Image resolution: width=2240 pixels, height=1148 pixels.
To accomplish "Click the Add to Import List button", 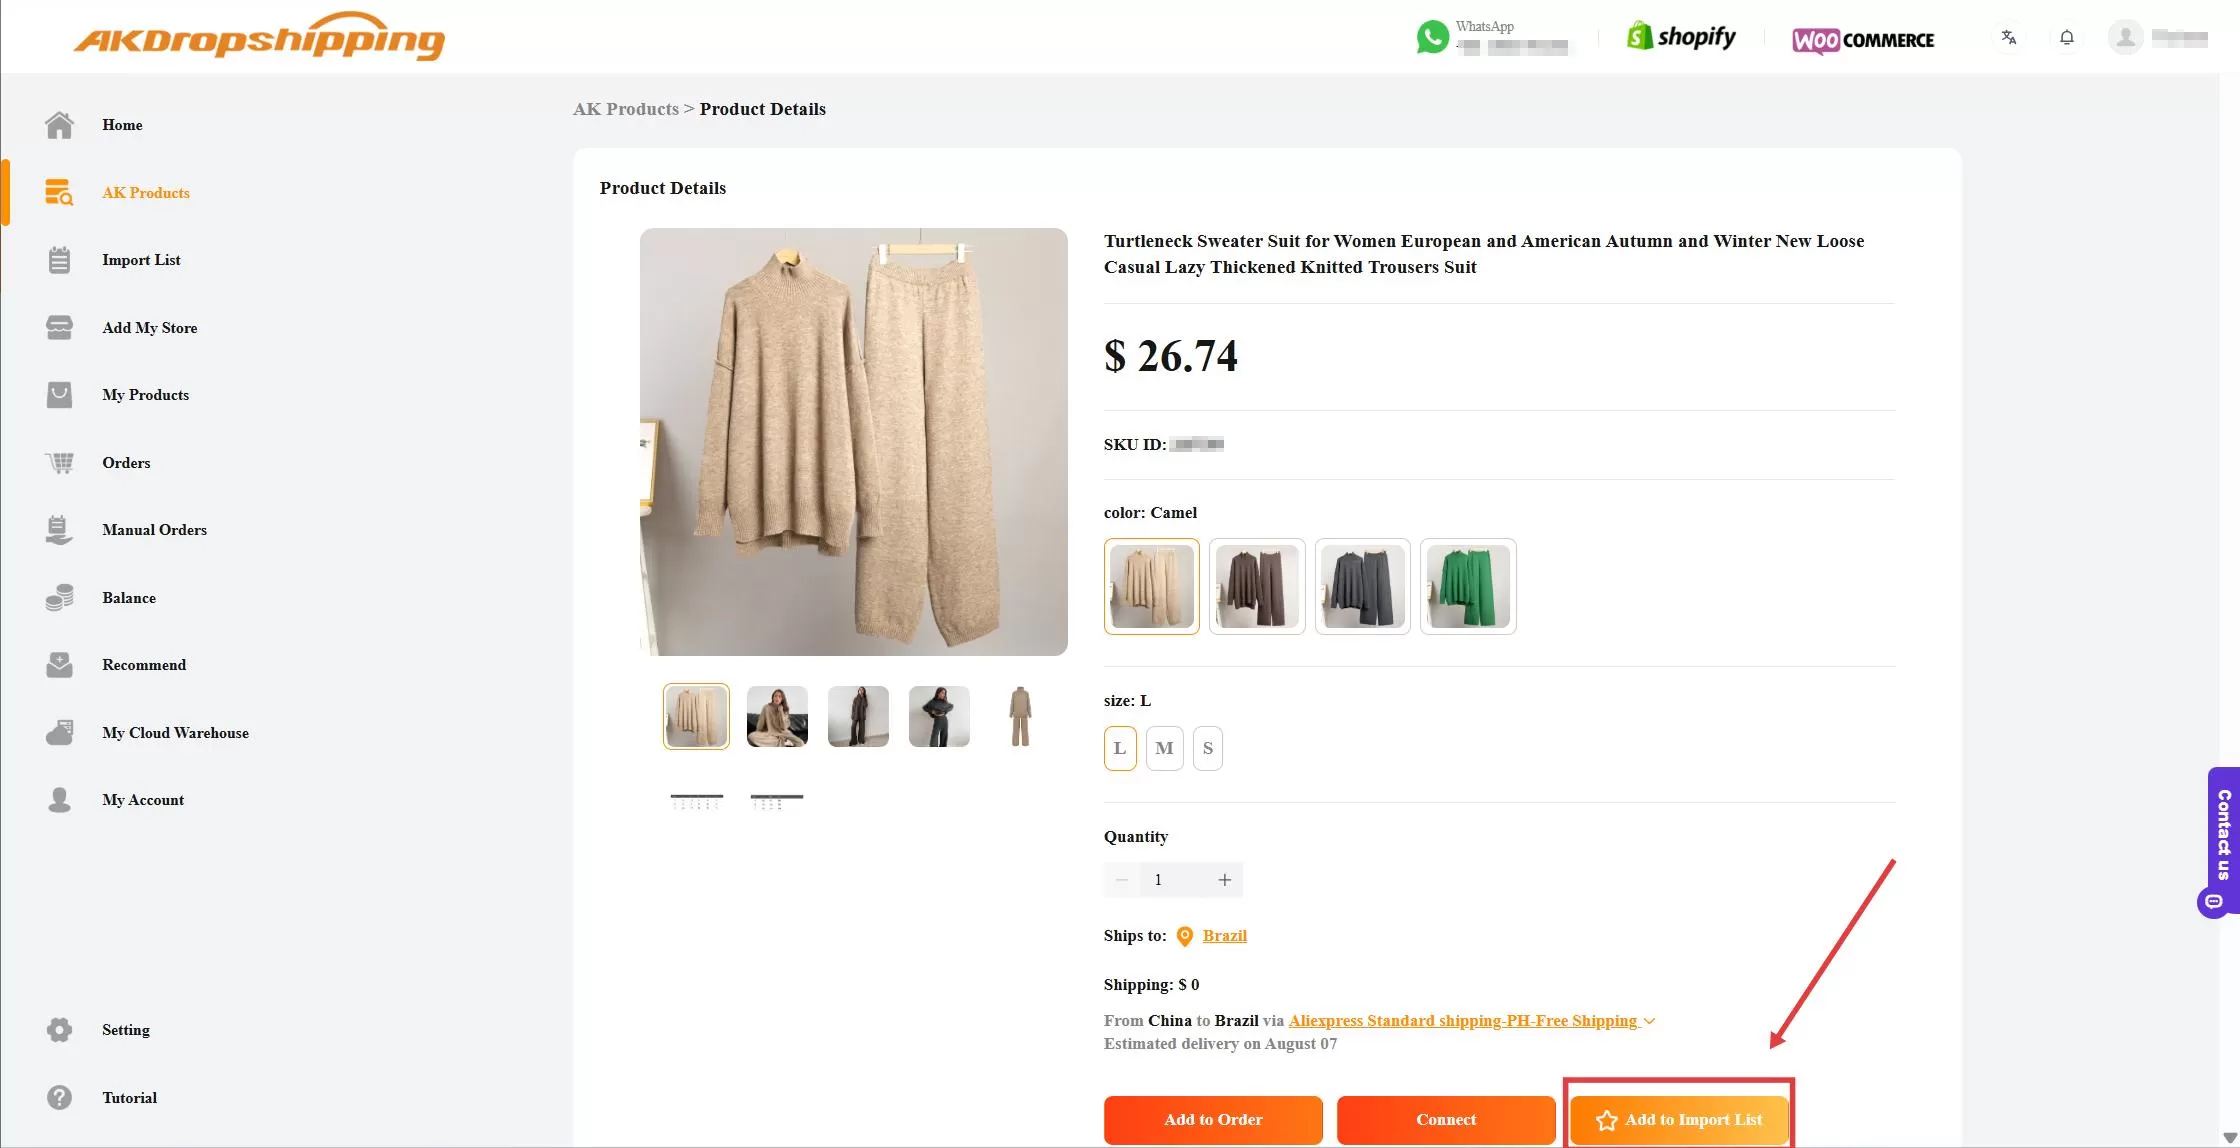I will pyautogui.click(x=1679, y=1120).
